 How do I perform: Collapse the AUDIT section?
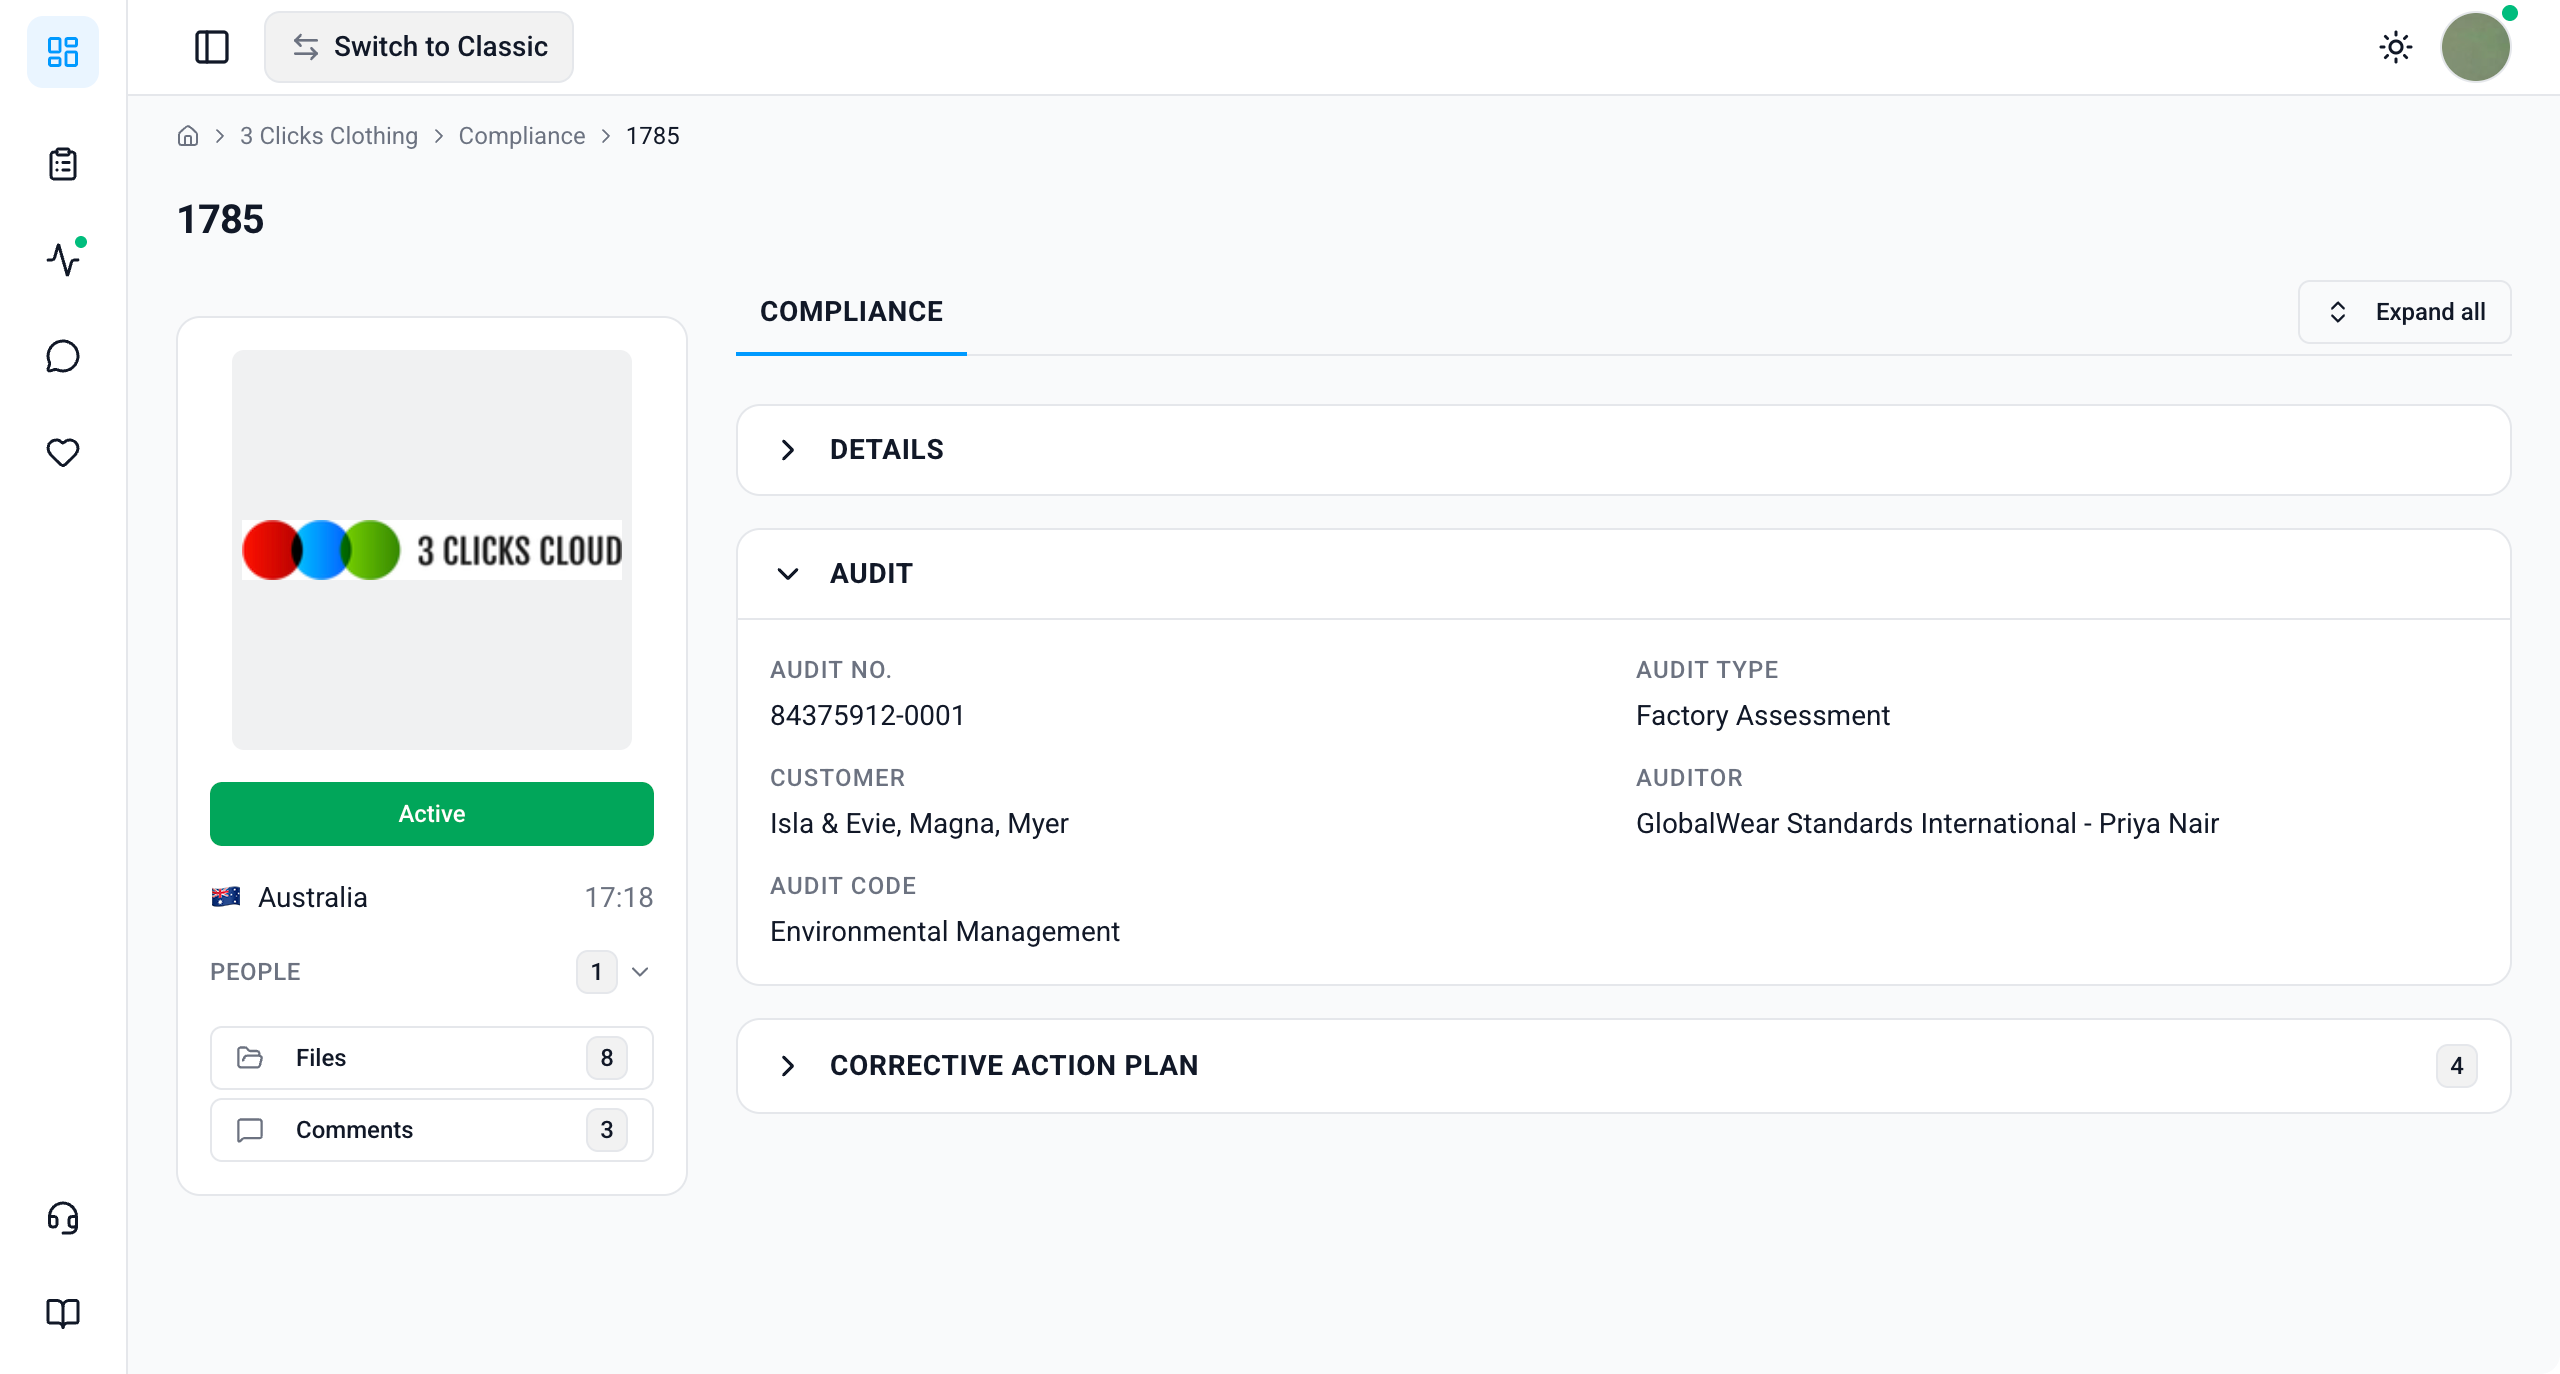1624,574
